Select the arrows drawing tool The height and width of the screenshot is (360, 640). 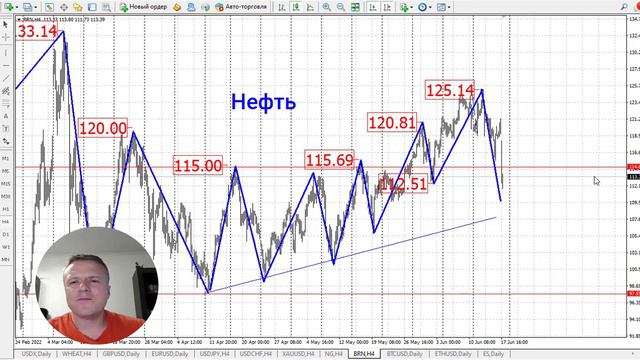6,142
